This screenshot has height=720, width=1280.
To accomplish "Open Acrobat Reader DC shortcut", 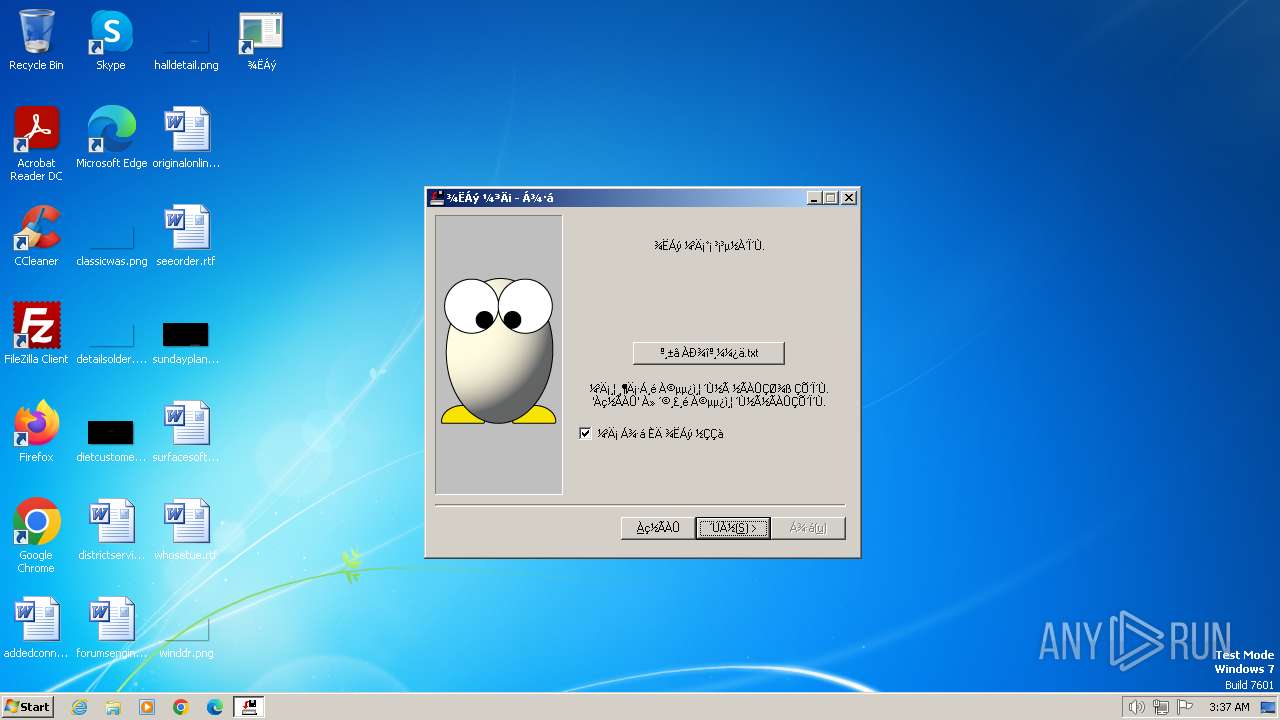I will coord(36,144).
